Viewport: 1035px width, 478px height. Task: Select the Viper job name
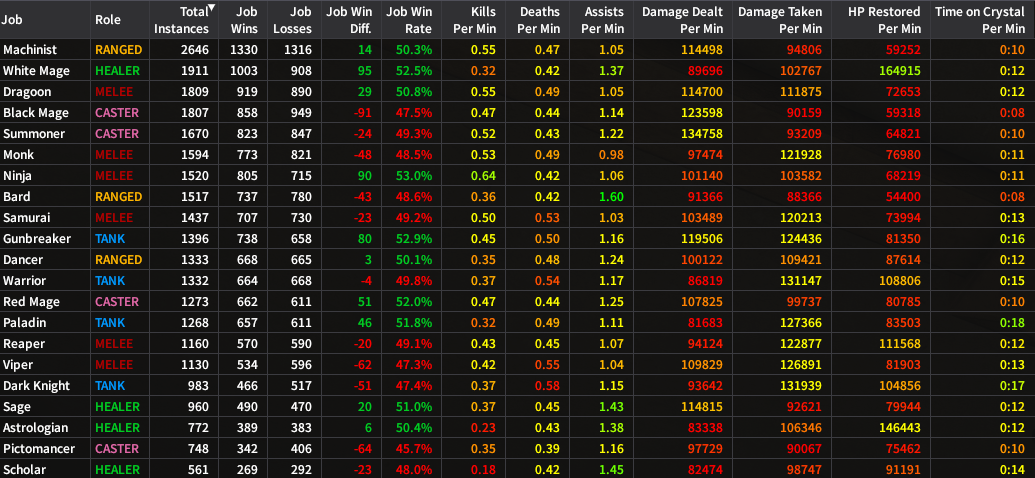click(x=18, y=364)
